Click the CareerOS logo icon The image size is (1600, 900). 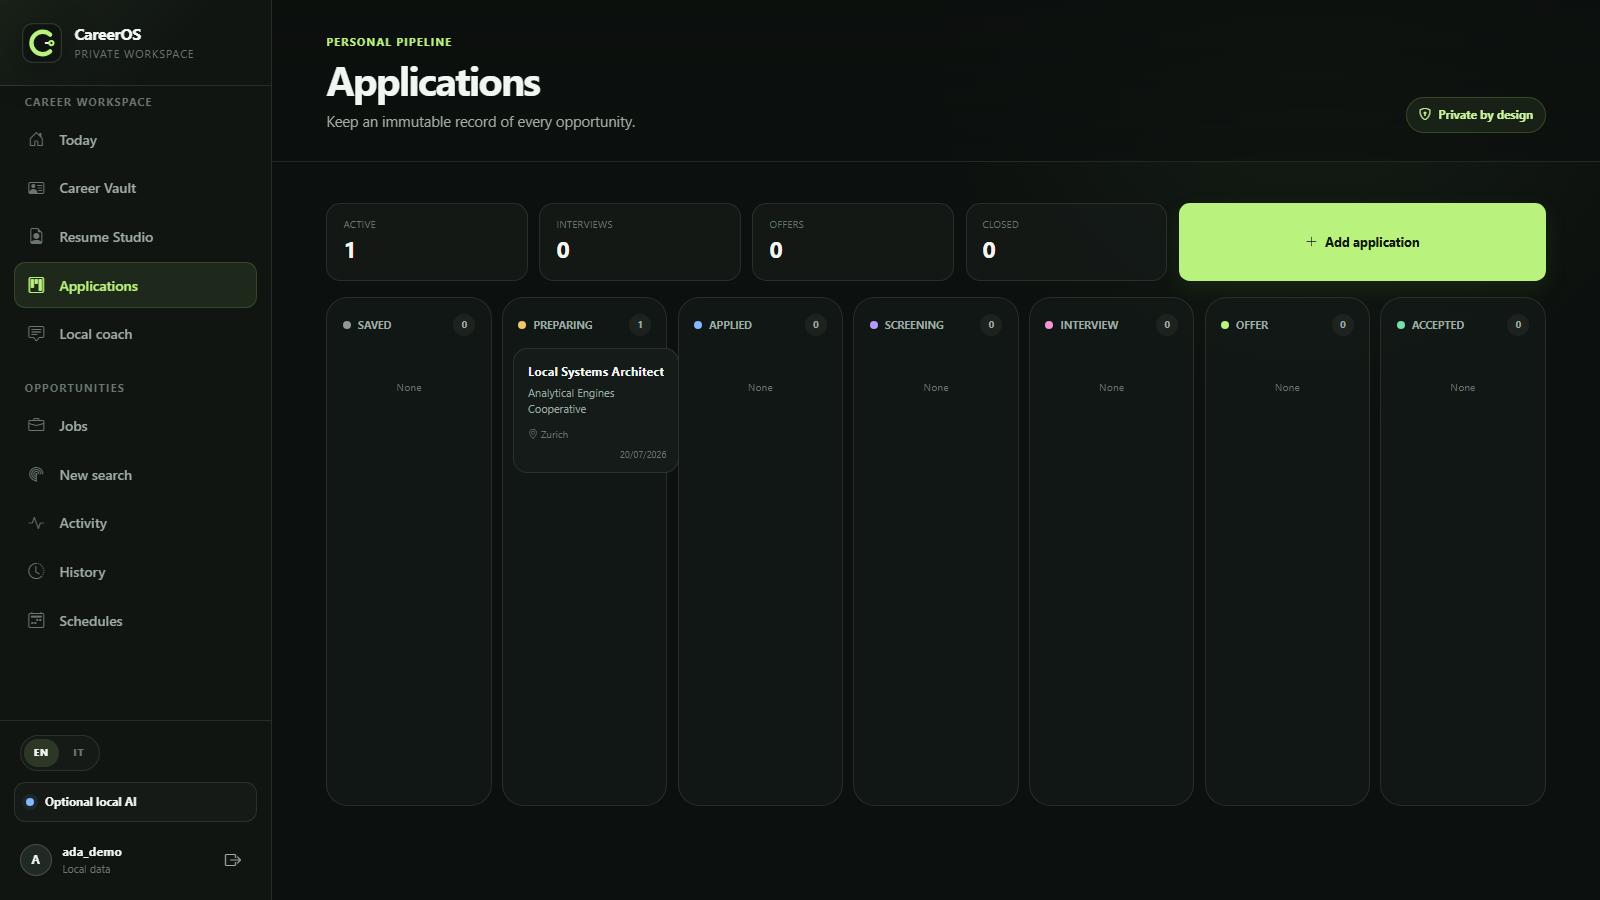42,43
